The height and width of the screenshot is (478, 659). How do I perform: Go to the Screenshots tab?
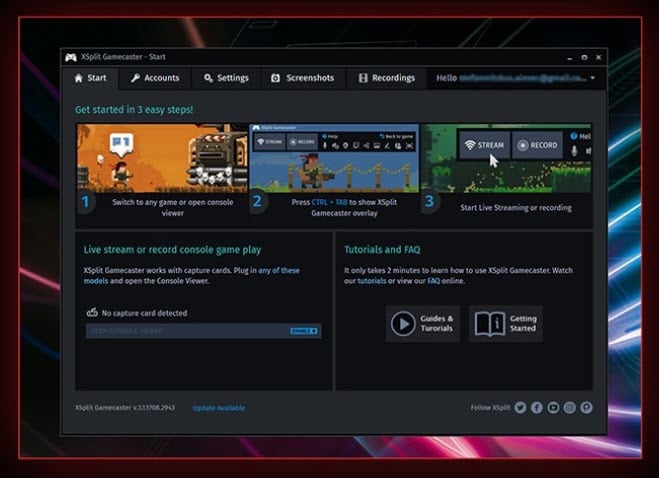[x=303, y=78]
